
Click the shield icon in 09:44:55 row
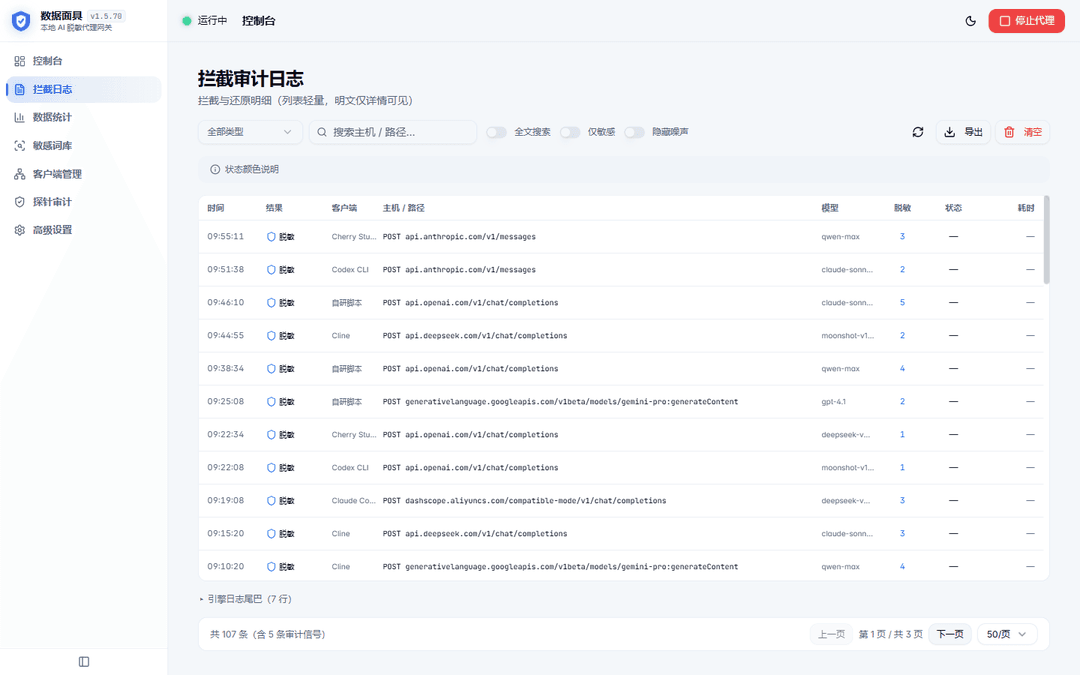click(x=271, y=336)
